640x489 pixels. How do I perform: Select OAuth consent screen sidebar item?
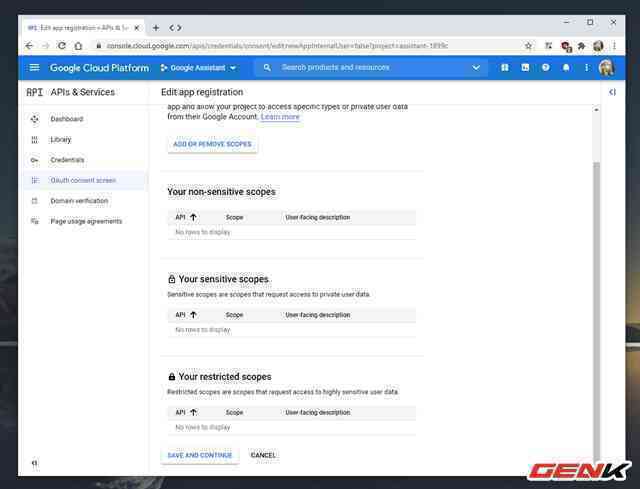pyautogui.click(x=83, y=180)
